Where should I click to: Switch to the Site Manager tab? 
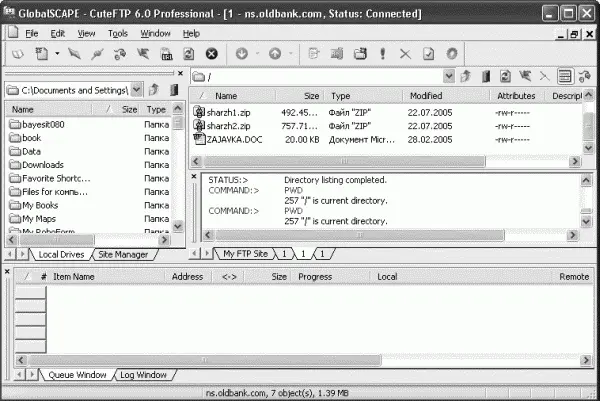pos(123,255)
